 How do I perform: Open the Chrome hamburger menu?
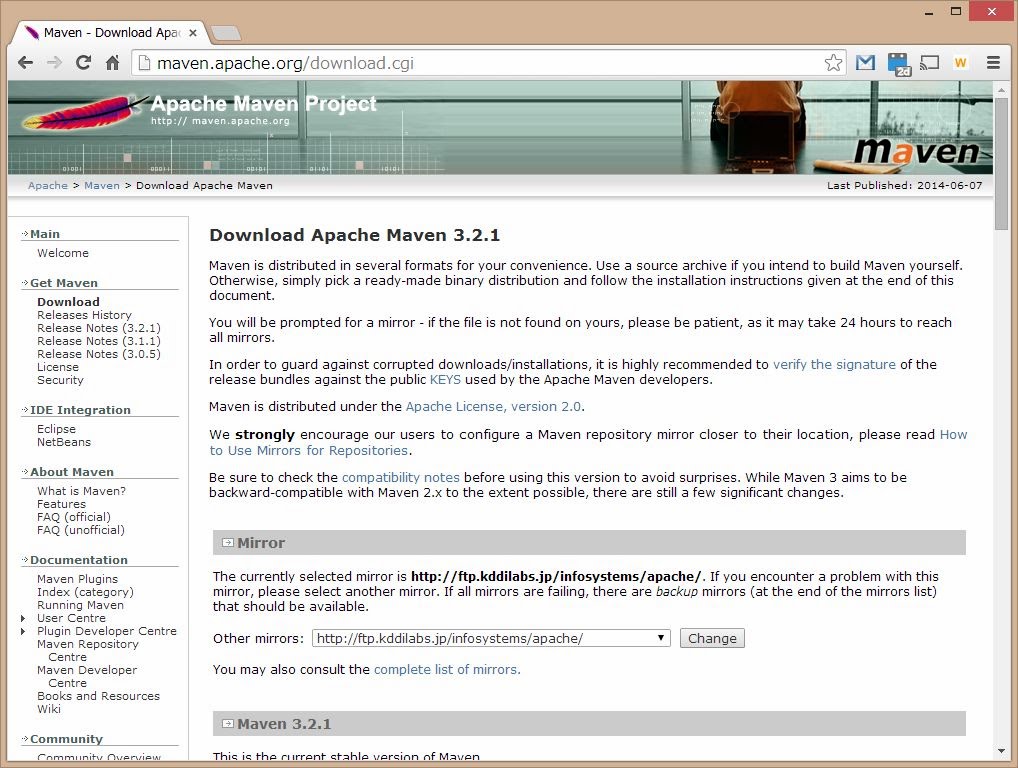(993, 63)
